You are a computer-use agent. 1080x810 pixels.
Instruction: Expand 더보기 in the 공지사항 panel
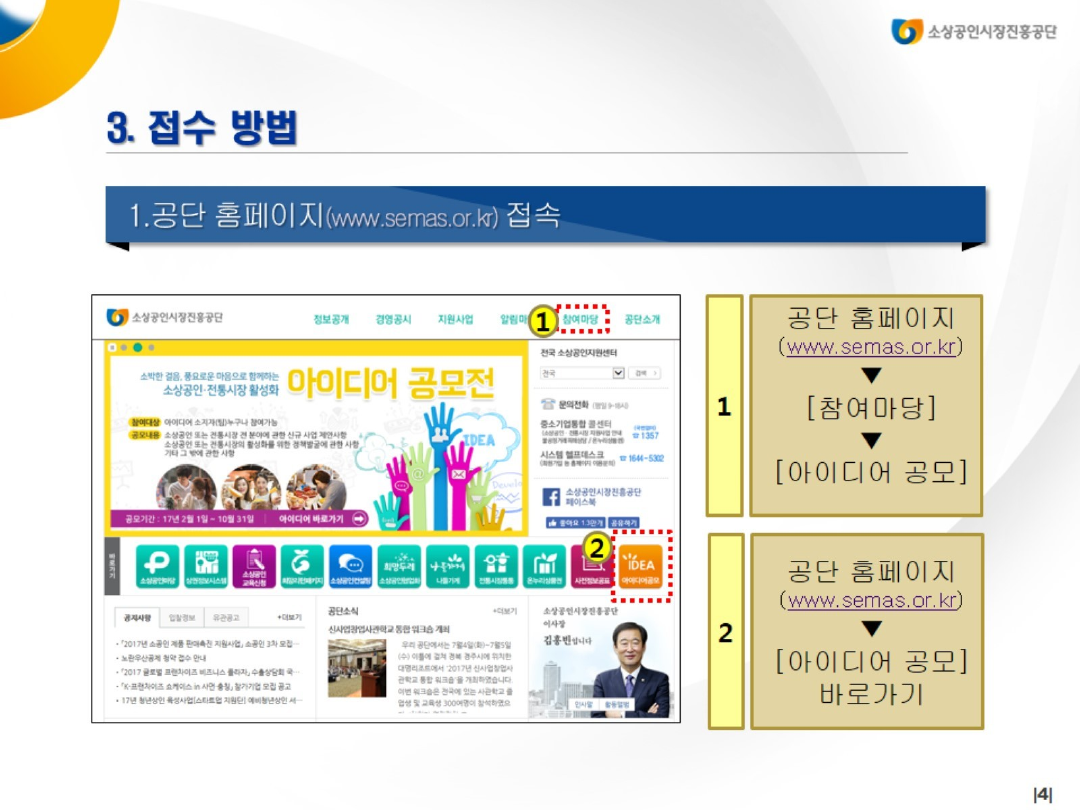(289, 617)
